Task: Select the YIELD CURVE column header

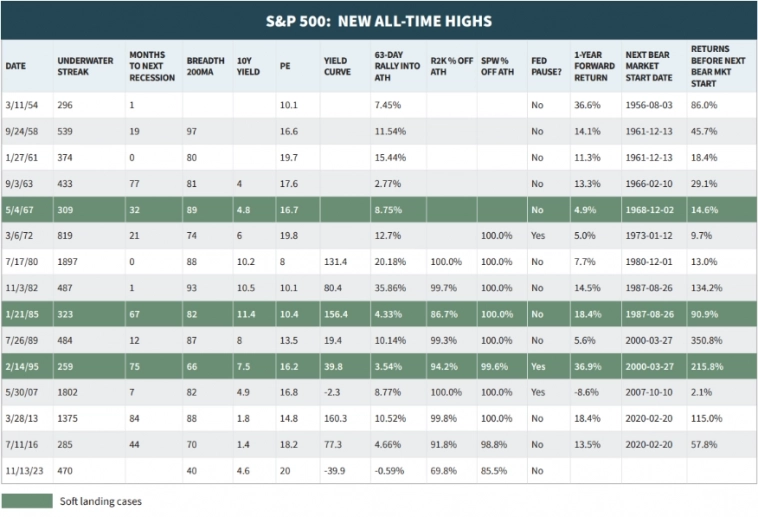Action: point(336,66)
